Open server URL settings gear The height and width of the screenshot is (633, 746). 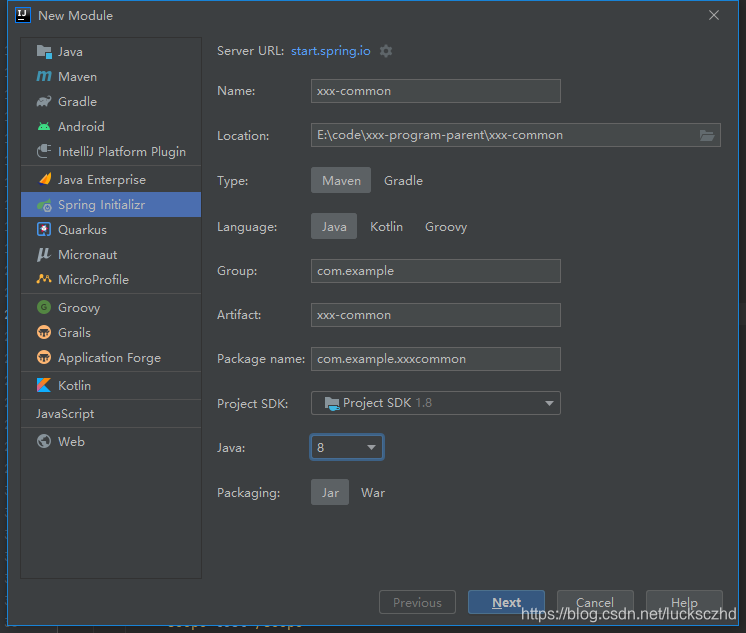point(386,51)
